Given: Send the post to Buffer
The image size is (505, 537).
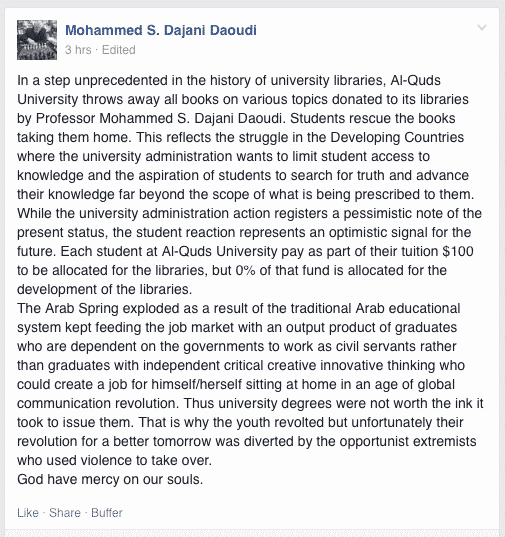Looking at the screenshot, I should point(107,513).
